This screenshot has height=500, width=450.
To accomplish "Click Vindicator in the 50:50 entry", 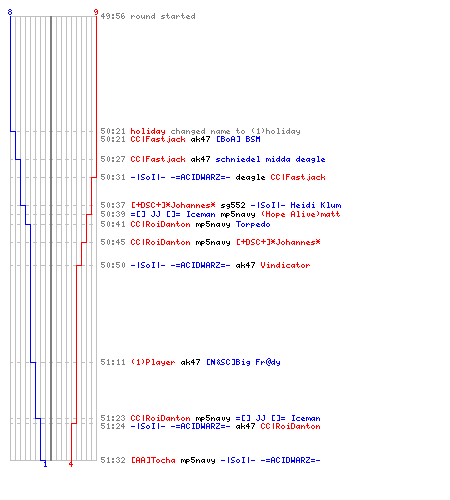I will pos(285,265).
